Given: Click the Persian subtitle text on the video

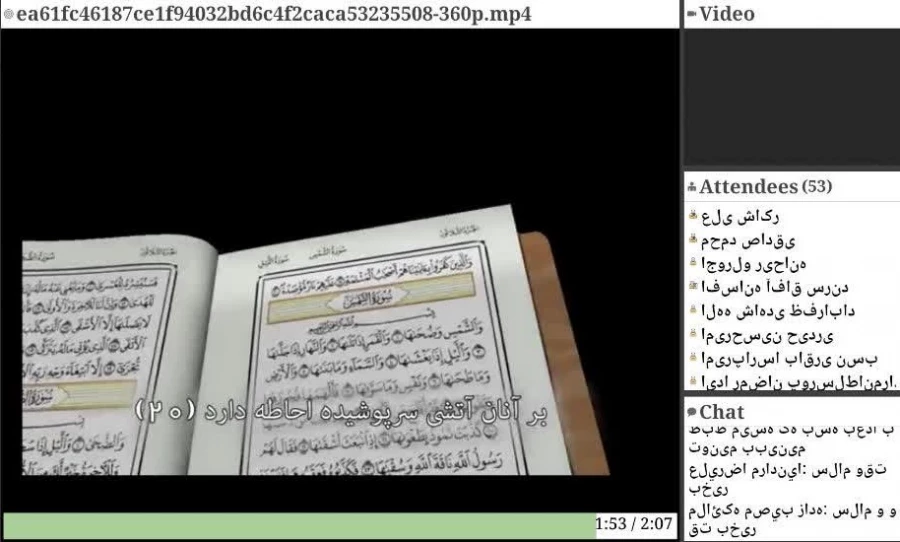Looking at the screenshot, I should point(342,409).
